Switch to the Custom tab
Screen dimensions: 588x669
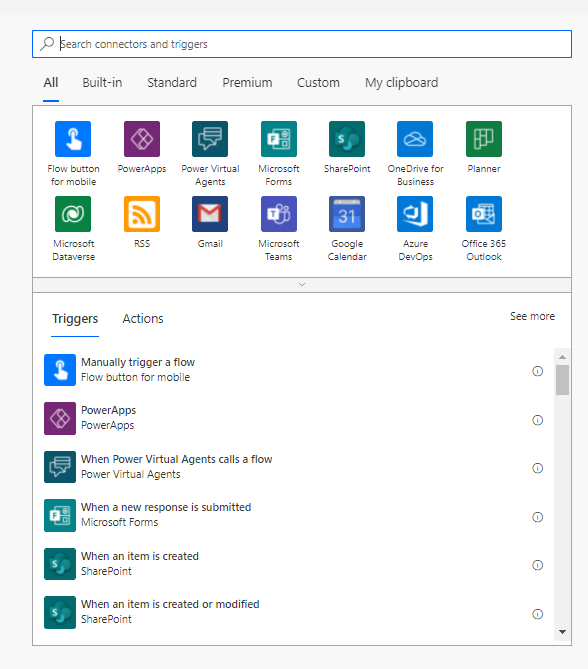318,83
